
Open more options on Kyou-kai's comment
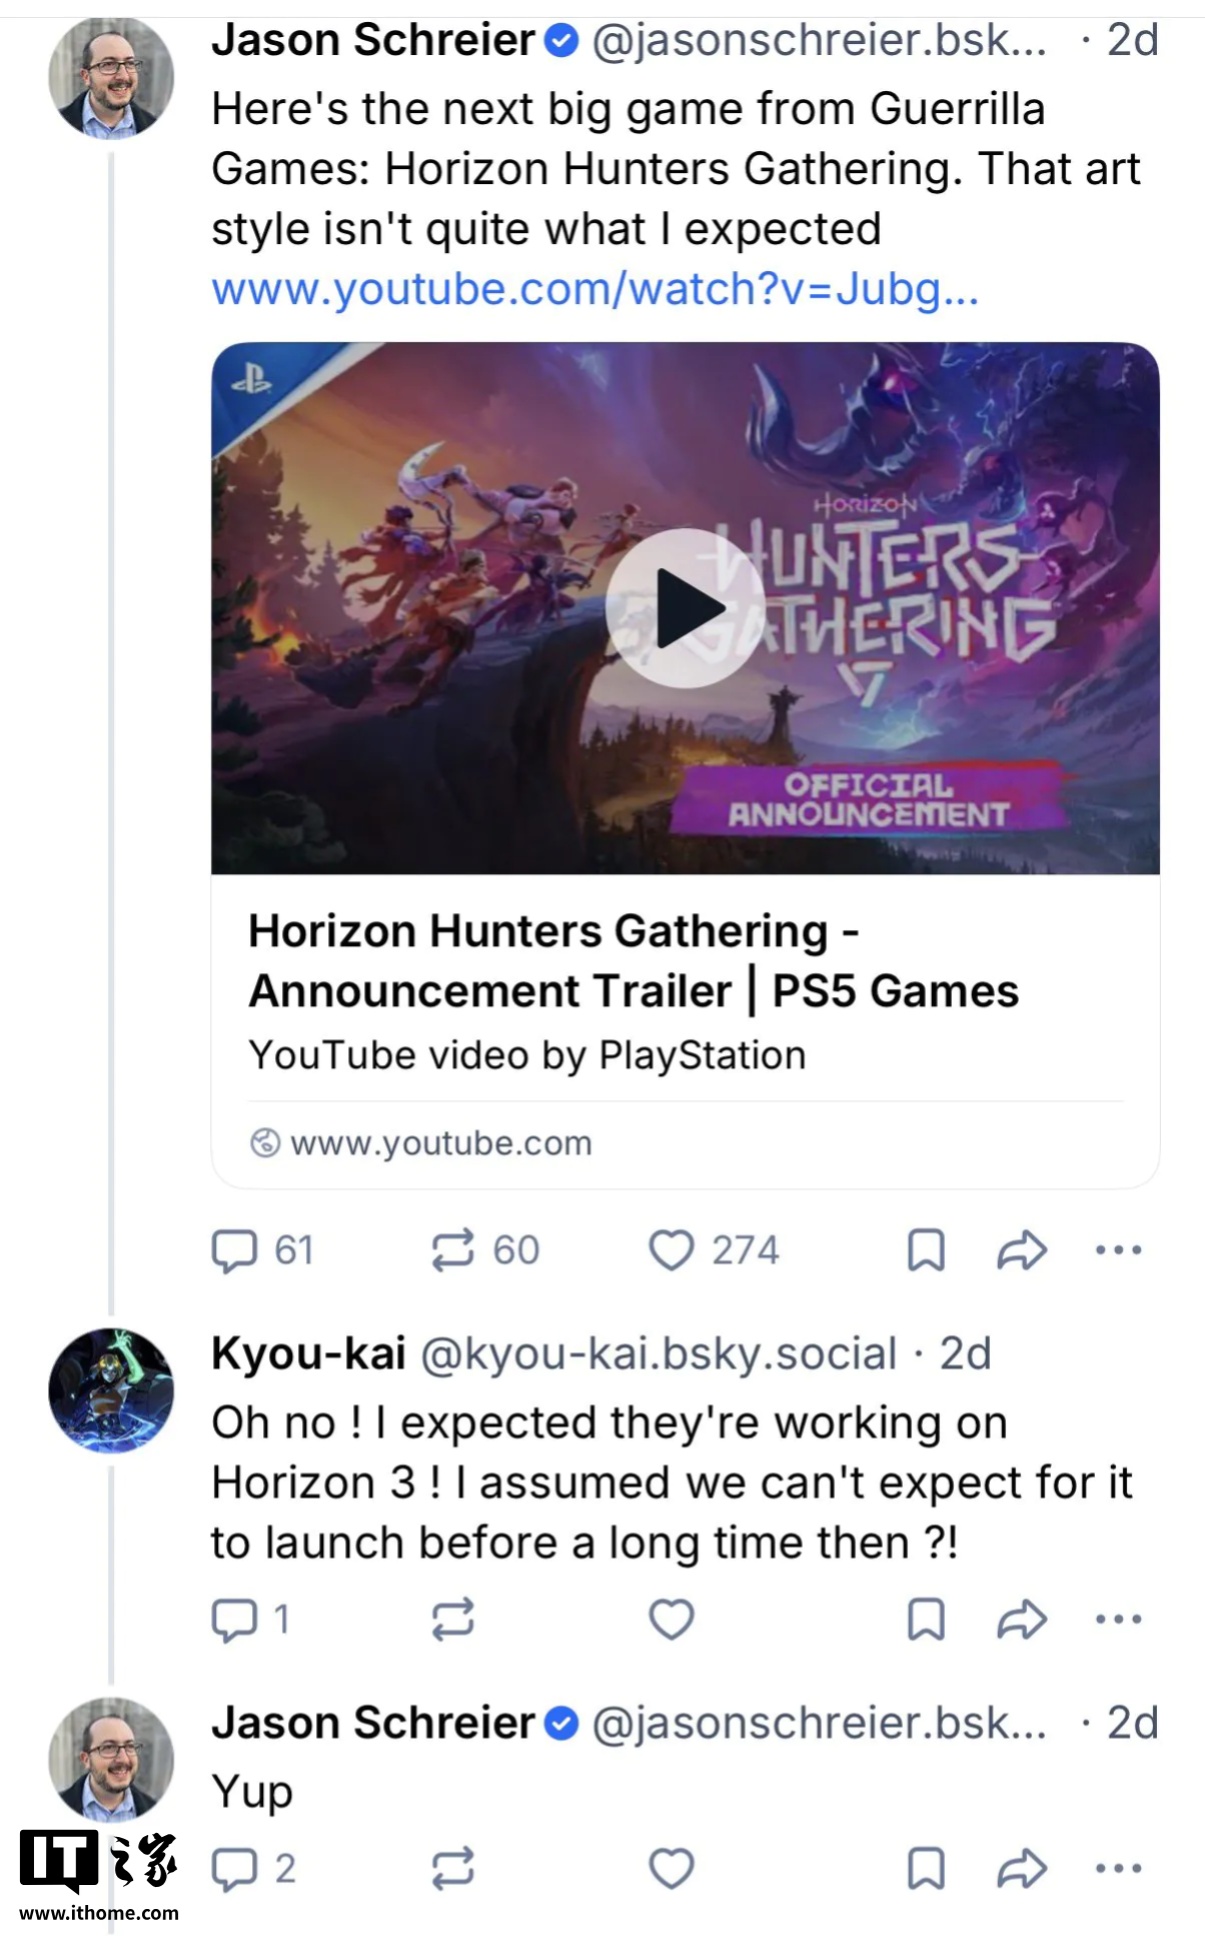click(x=1118, y=1619)
